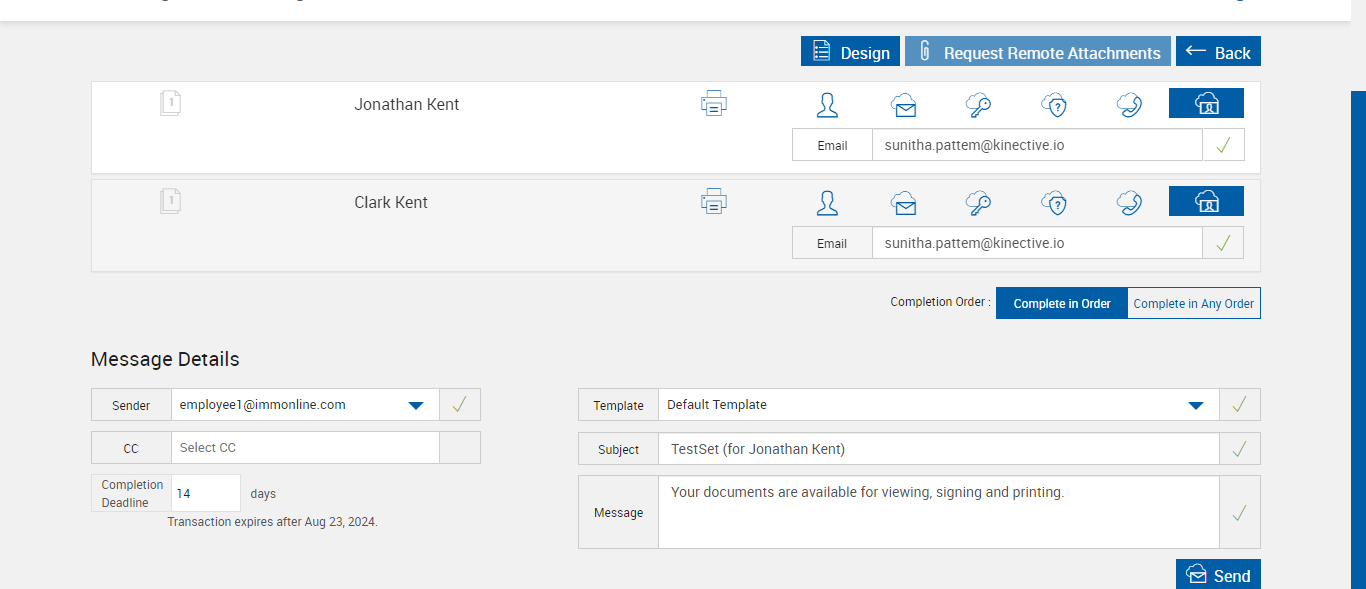The width and height of the screenshot is (1366, 589).
Task: Select the person icon in Jonathan Kent's row
Action: pos(827,105)
